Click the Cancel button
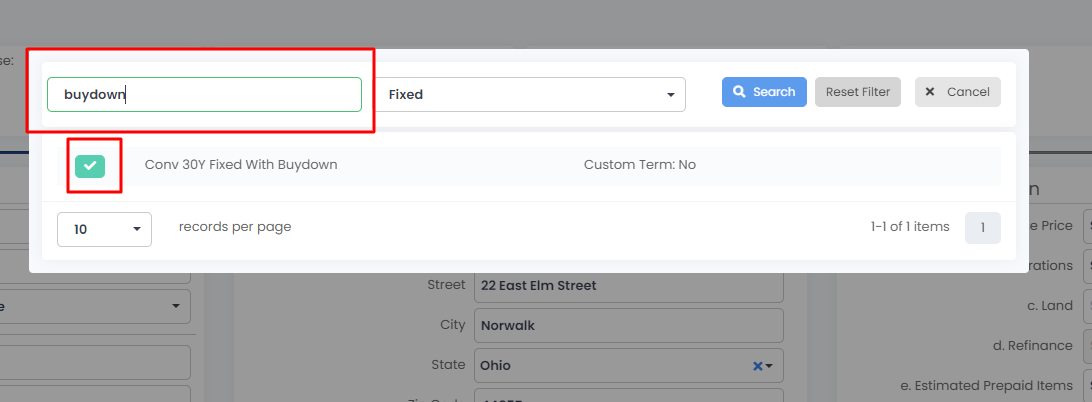Image resolution: width=1092 pixels, height=402 pixels. (958, 92)
